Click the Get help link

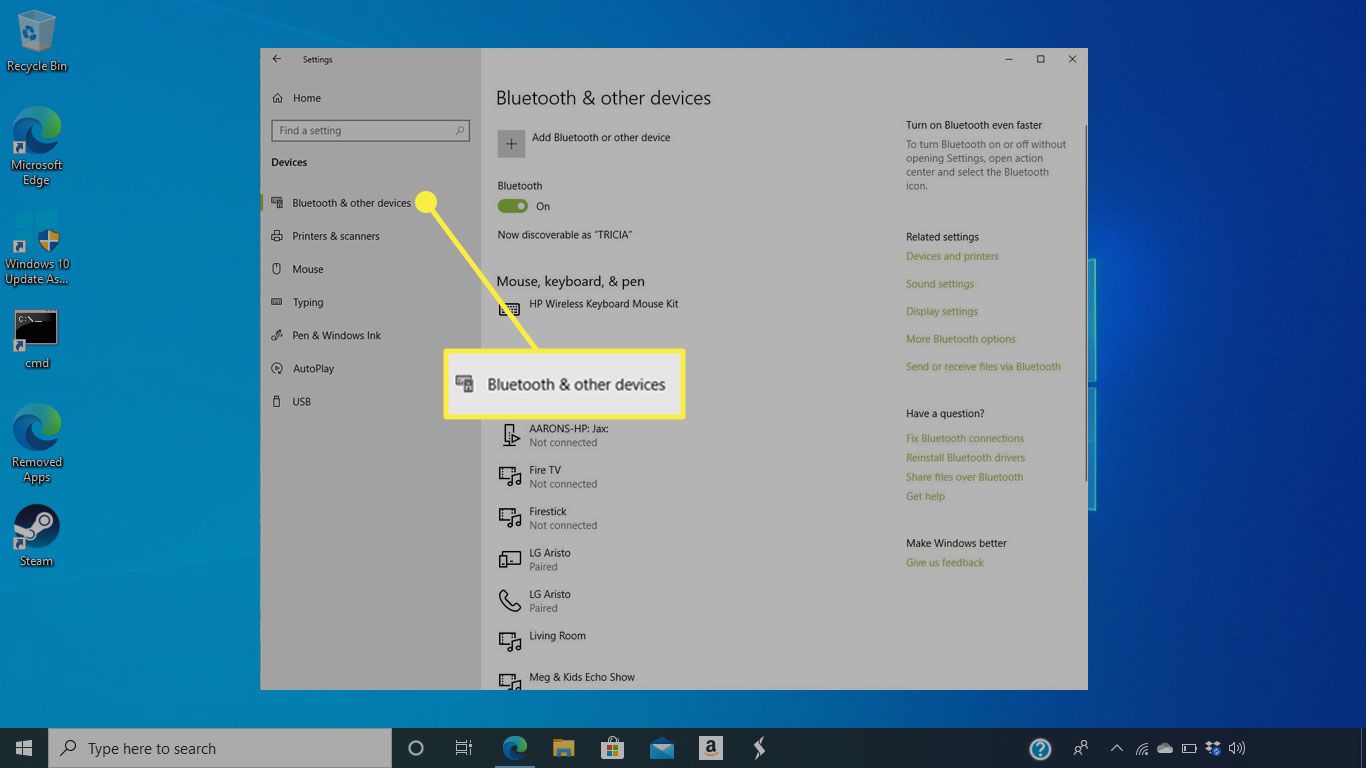point(925,496)
